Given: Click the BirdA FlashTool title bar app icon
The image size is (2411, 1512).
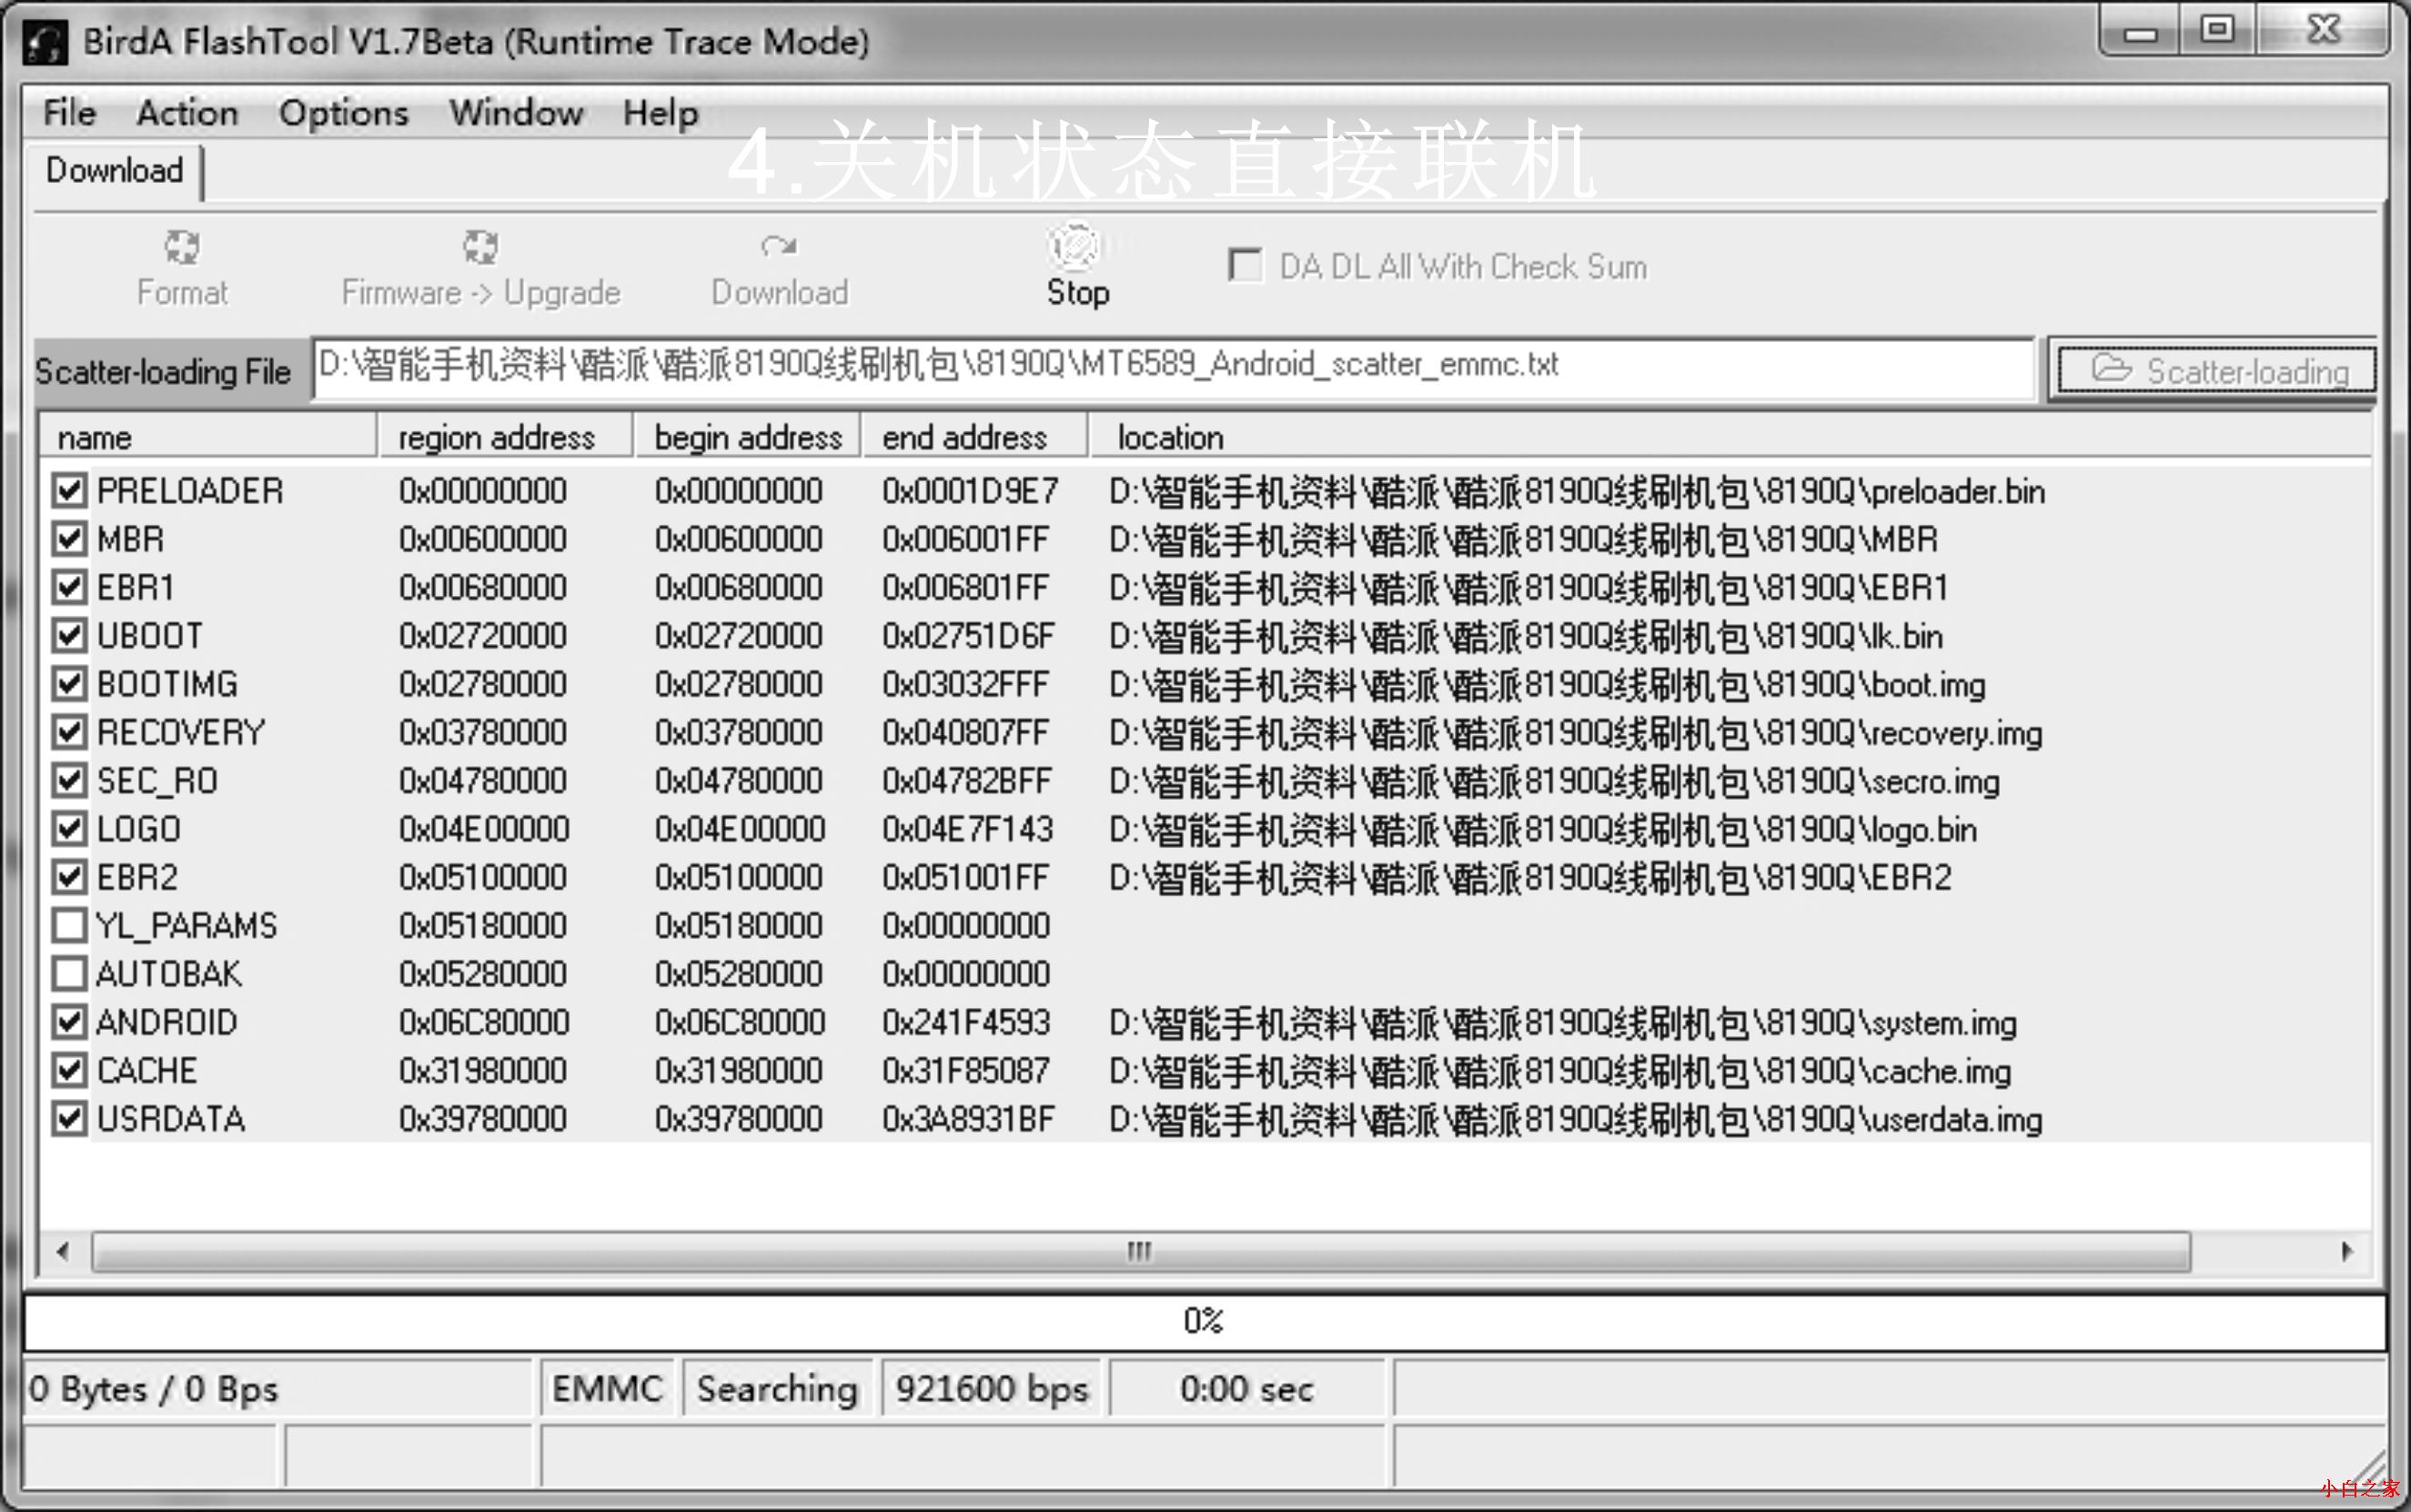Looking at the screenshot, I should (46, 43).
